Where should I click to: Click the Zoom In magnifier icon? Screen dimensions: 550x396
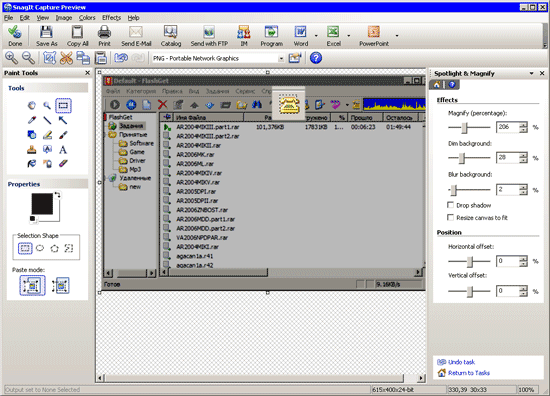(x=11, y=58)
